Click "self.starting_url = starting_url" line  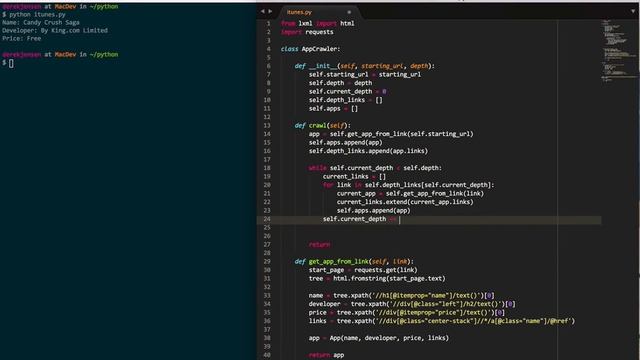click(364, 75)
